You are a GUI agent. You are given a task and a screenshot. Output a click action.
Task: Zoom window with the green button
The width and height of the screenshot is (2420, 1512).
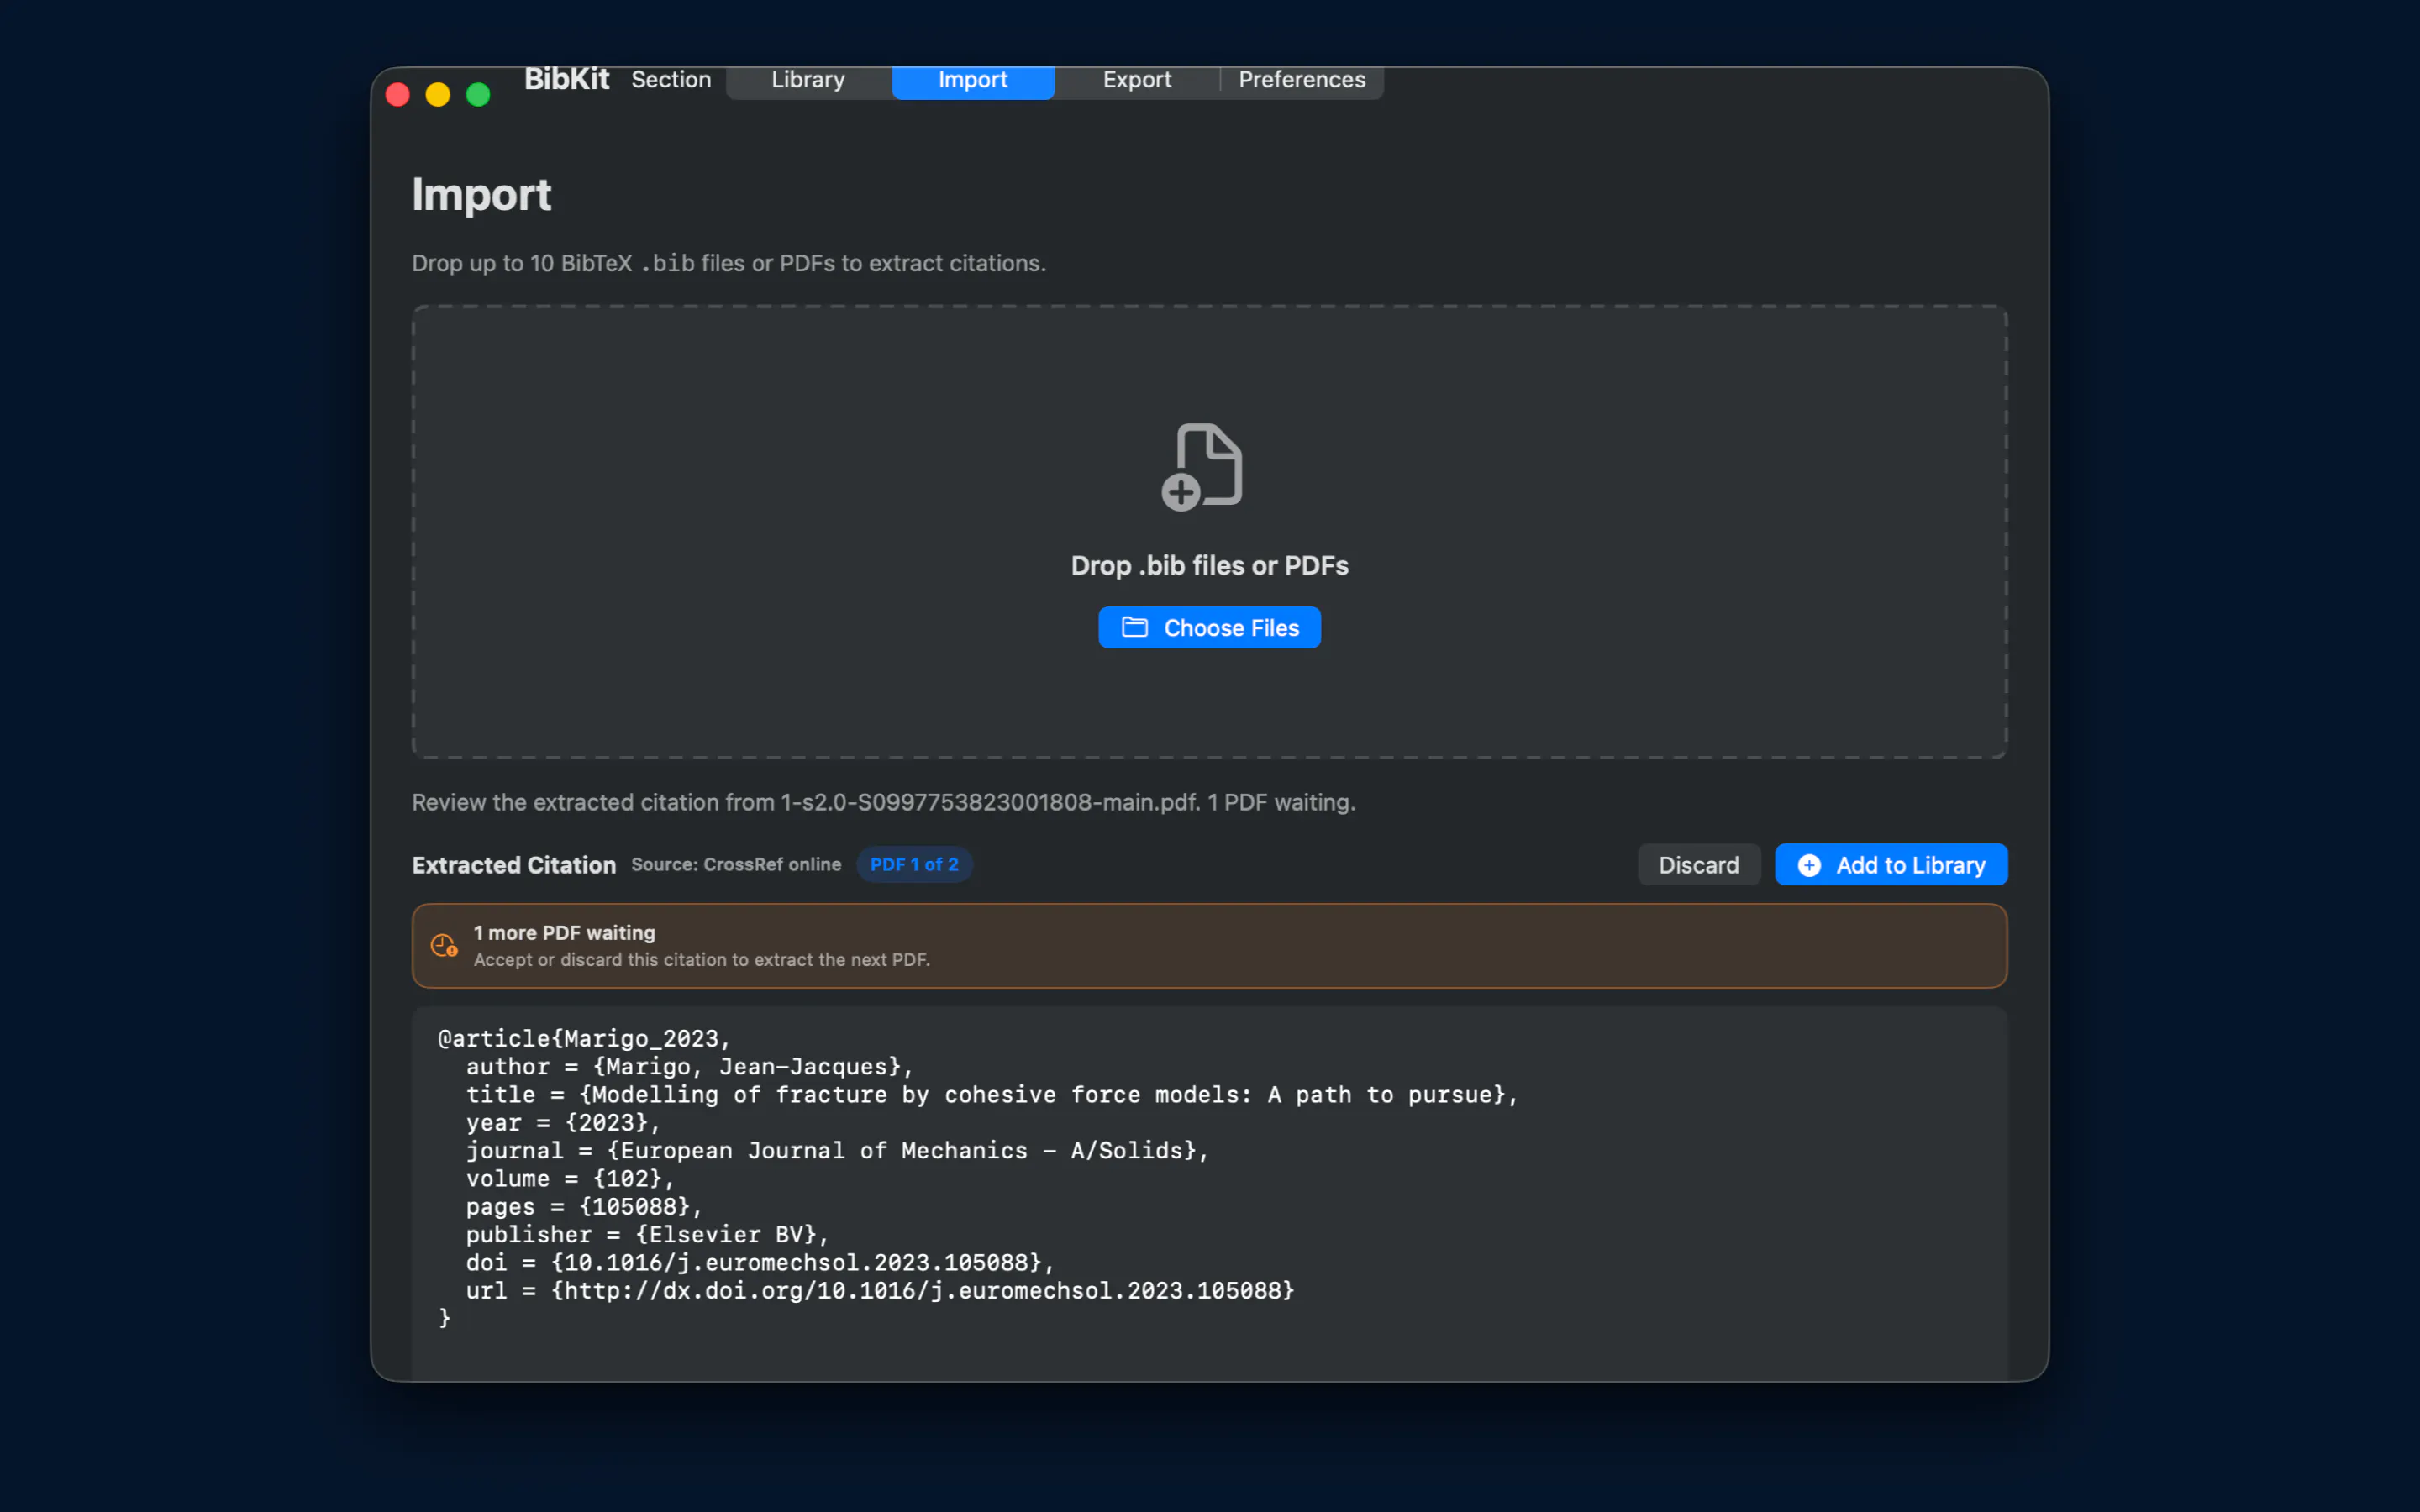tap(478, 95)
